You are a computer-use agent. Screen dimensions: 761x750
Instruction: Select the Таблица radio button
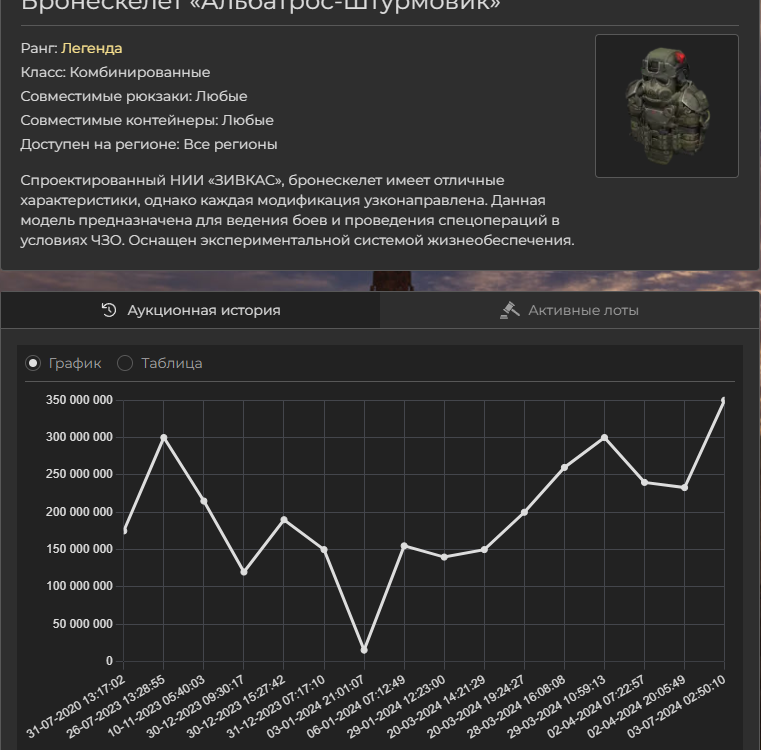125,363
